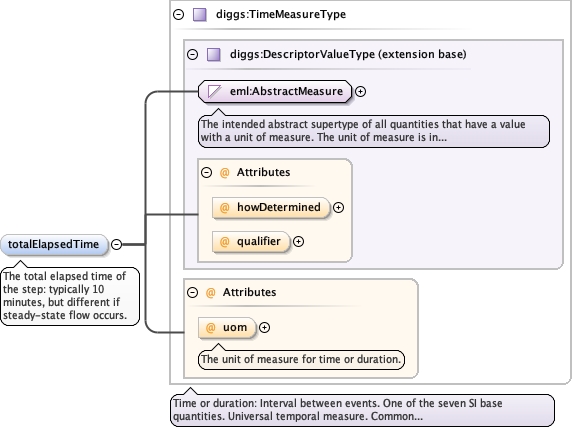Viewport: 573px width, 430px height.
Task: Click the @ icon in the qualifier node
Action: tap(224, 241)
